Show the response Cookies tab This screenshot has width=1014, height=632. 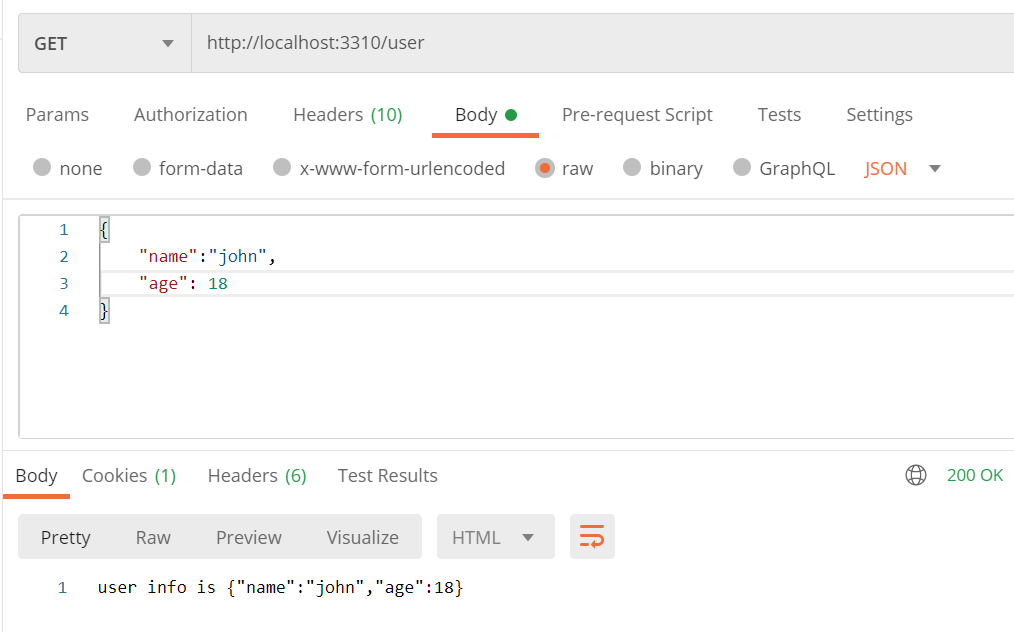tap(129, 476)
